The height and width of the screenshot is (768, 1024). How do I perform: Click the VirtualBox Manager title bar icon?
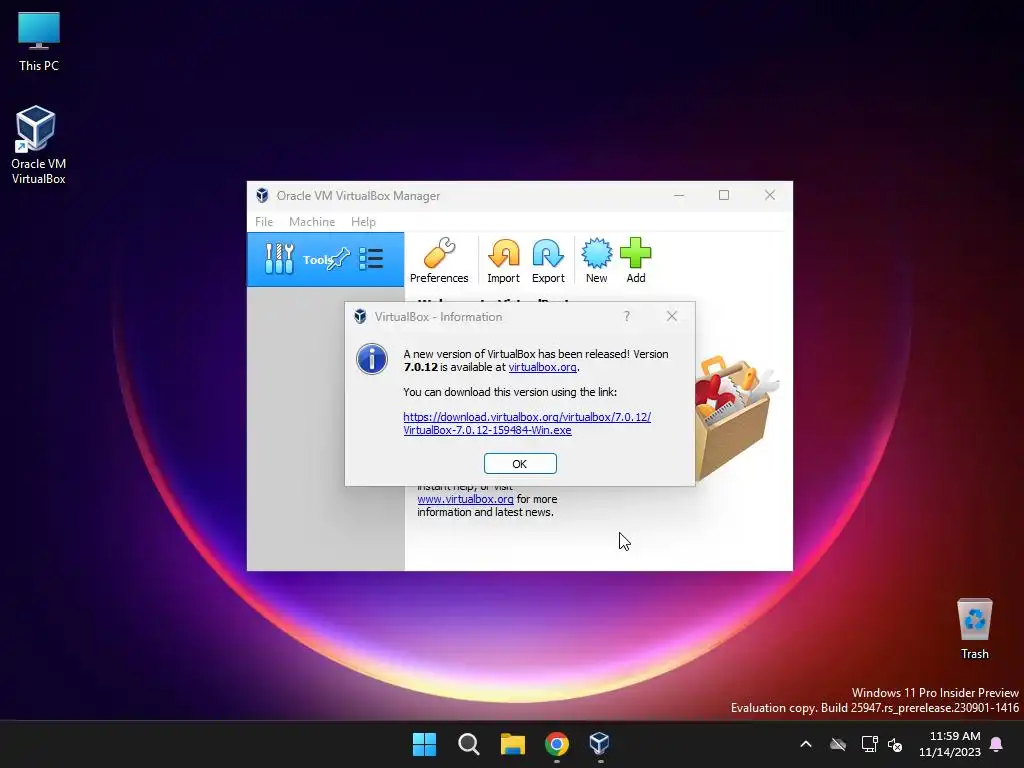262,195
